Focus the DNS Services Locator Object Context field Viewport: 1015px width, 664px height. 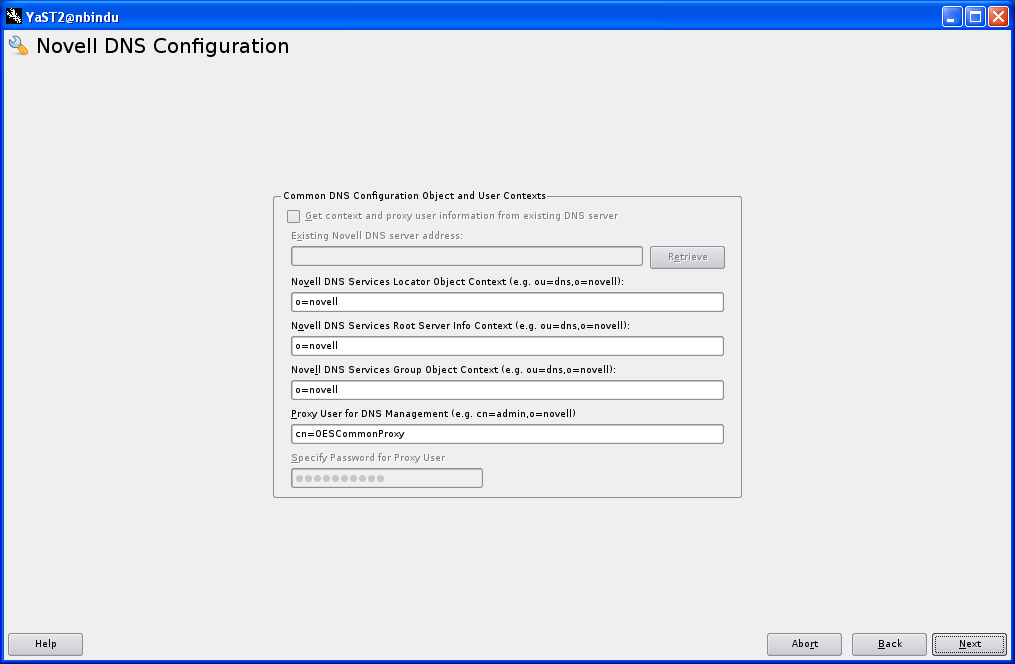pos(507,302)
